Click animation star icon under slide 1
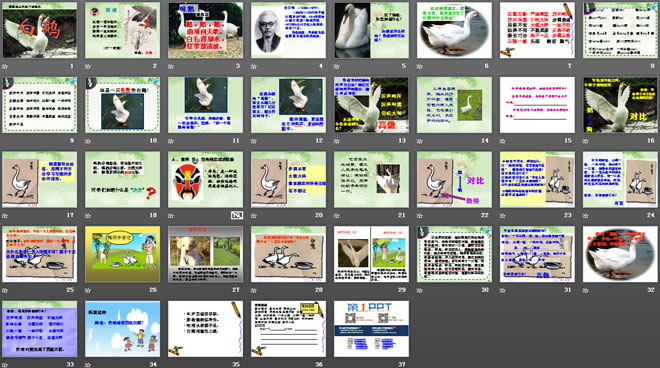The image size is (660, 368). pos(5,66)
